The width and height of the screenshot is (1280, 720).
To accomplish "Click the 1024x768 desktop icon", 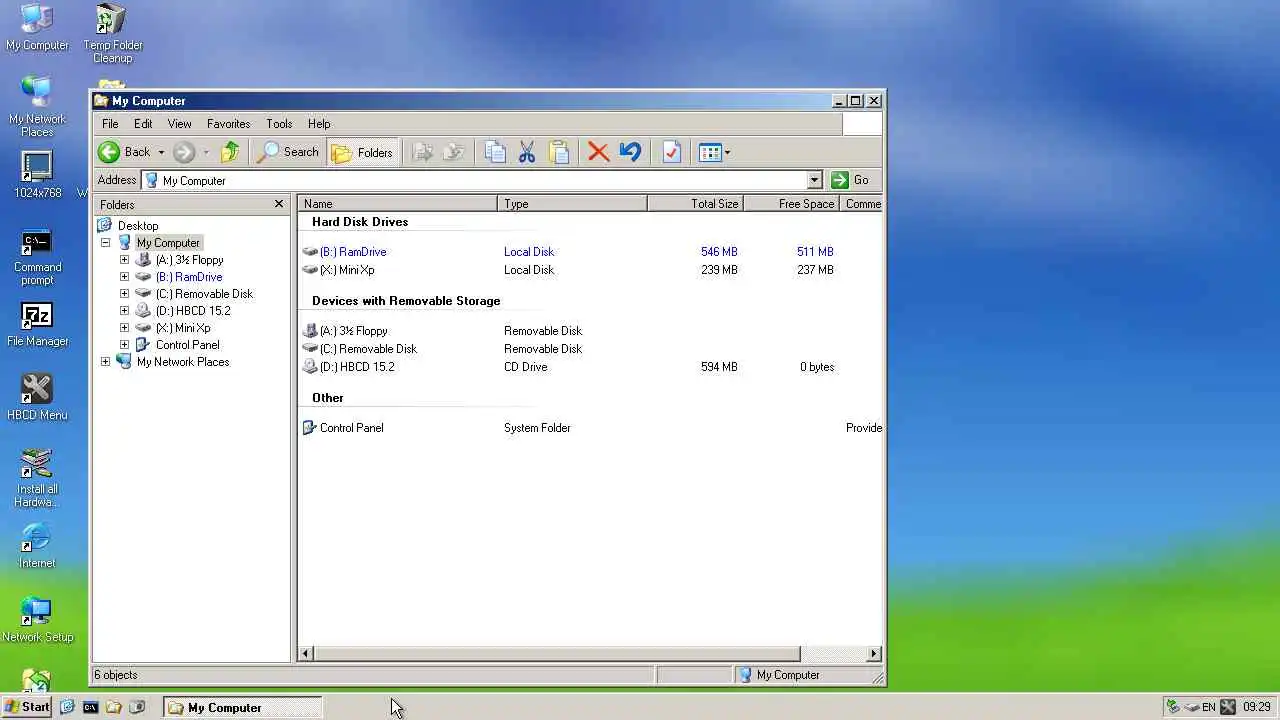I will coord(37,176).
